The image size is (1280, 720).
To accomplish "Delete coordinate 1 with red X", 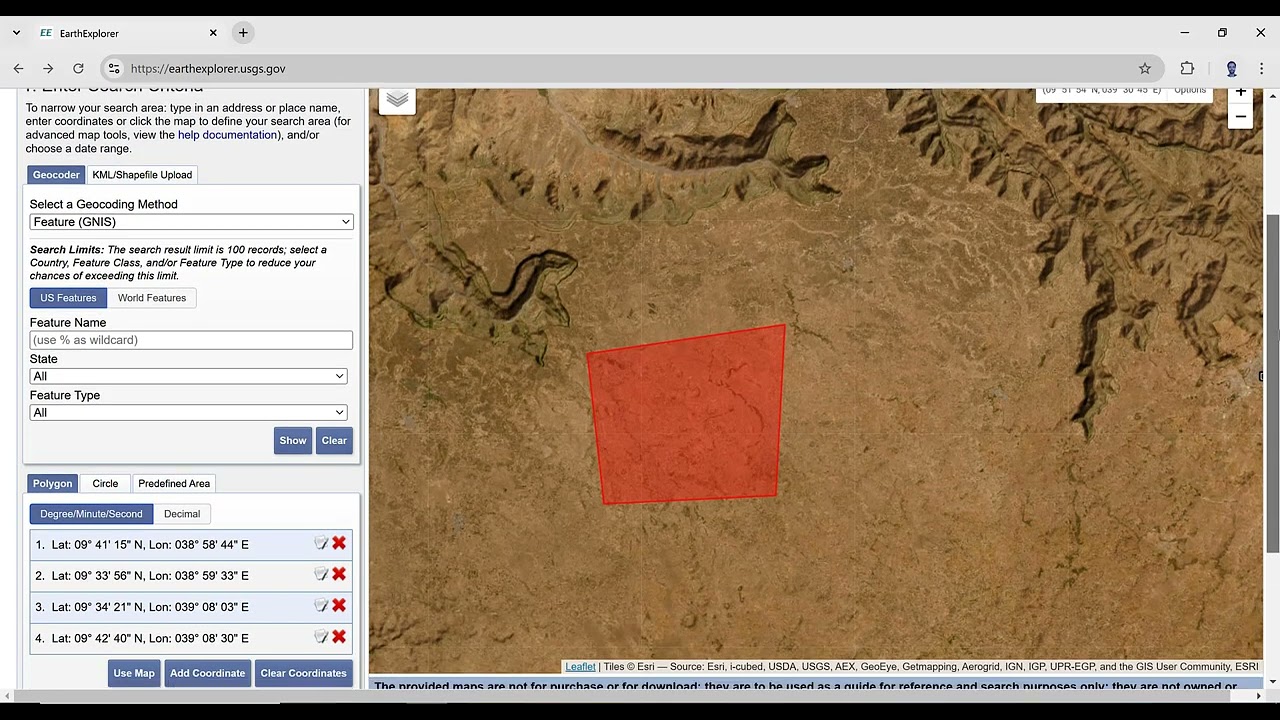I will 339,543.
